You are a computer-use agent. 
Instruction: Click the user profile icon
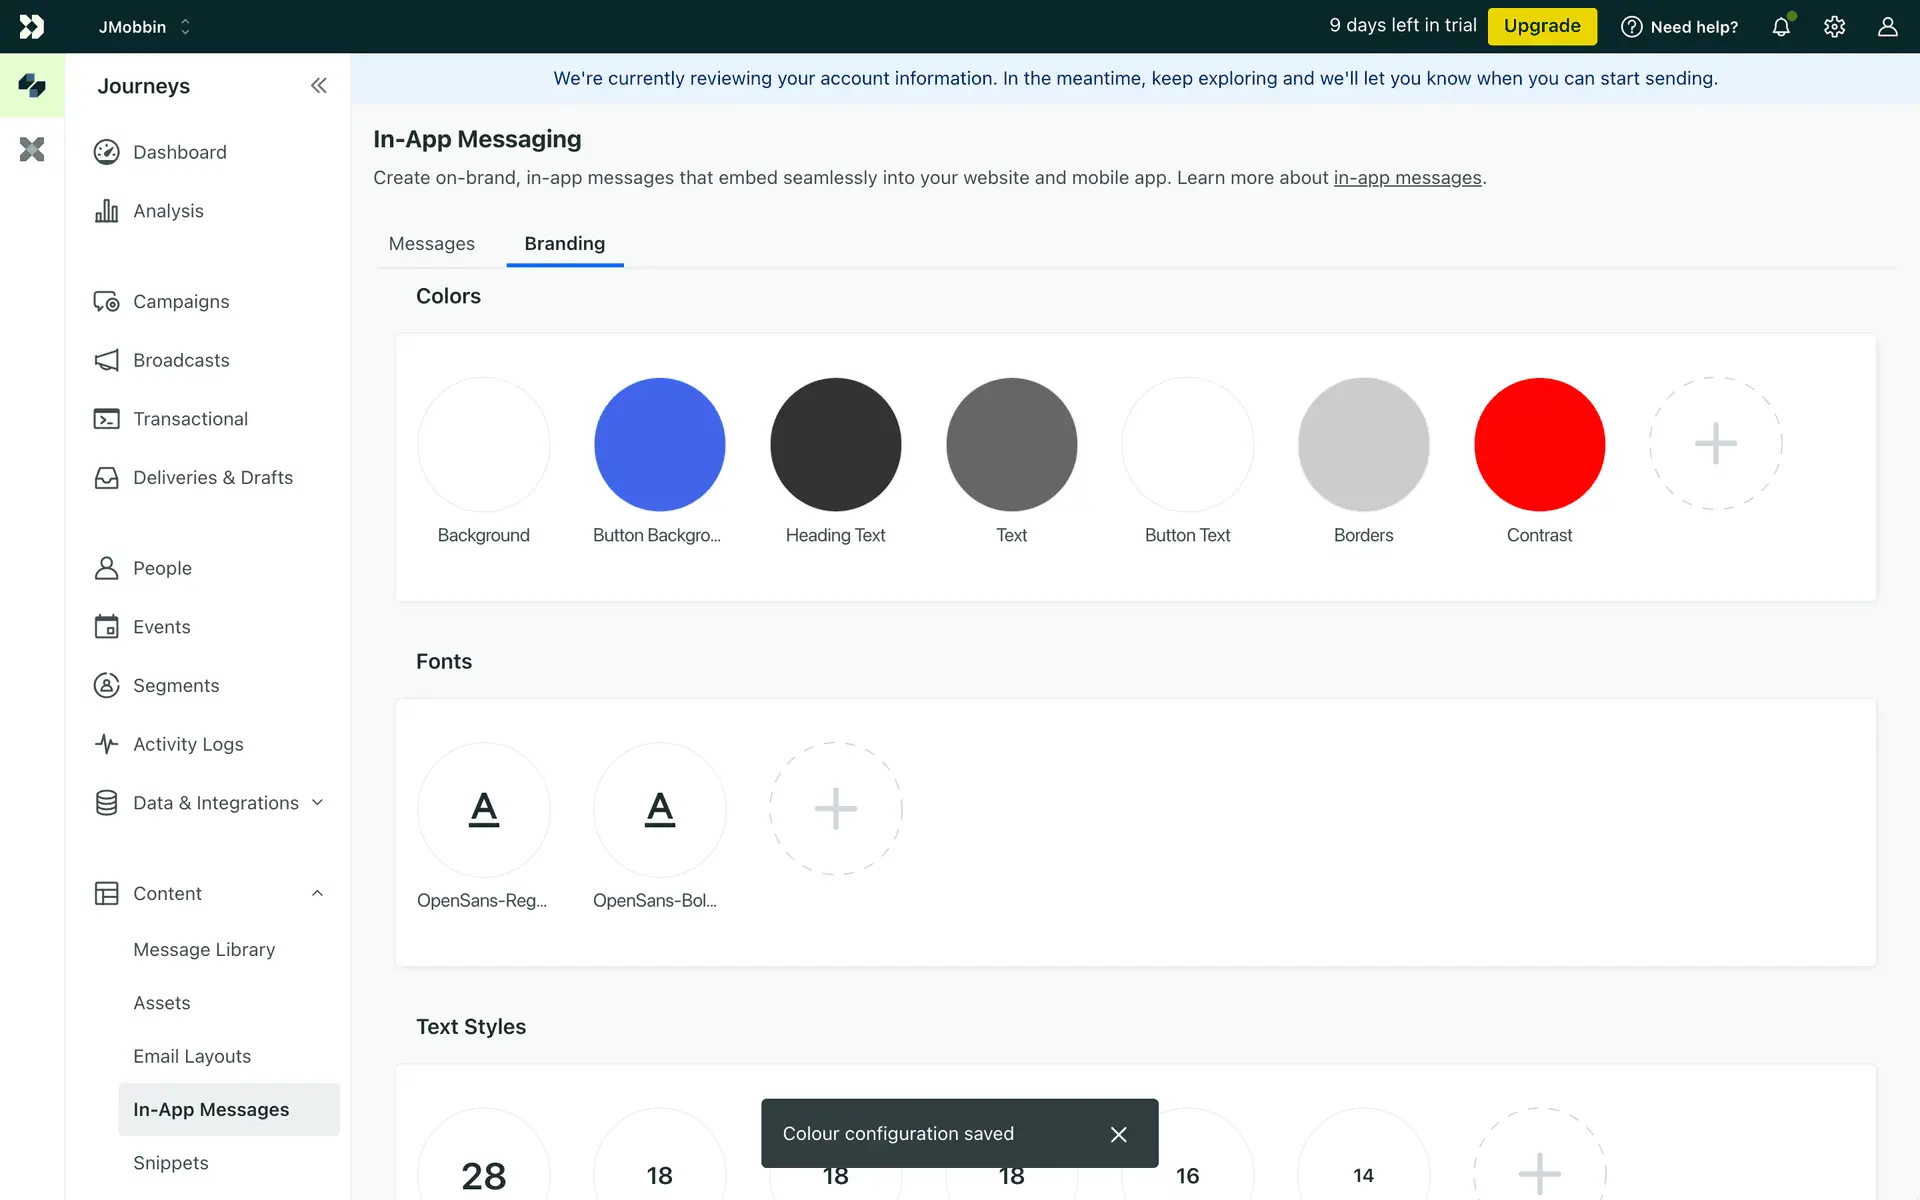1887,27
